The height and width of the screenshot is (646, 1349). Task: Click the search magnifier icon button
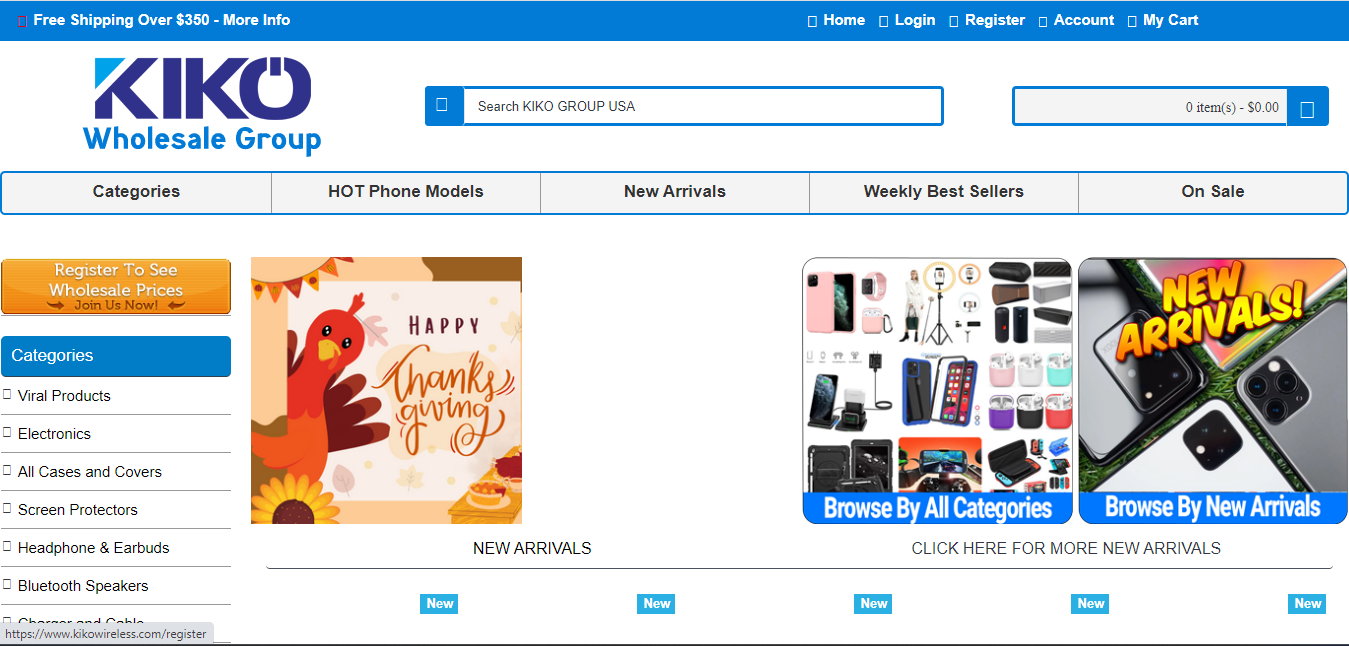click(443, 106)
